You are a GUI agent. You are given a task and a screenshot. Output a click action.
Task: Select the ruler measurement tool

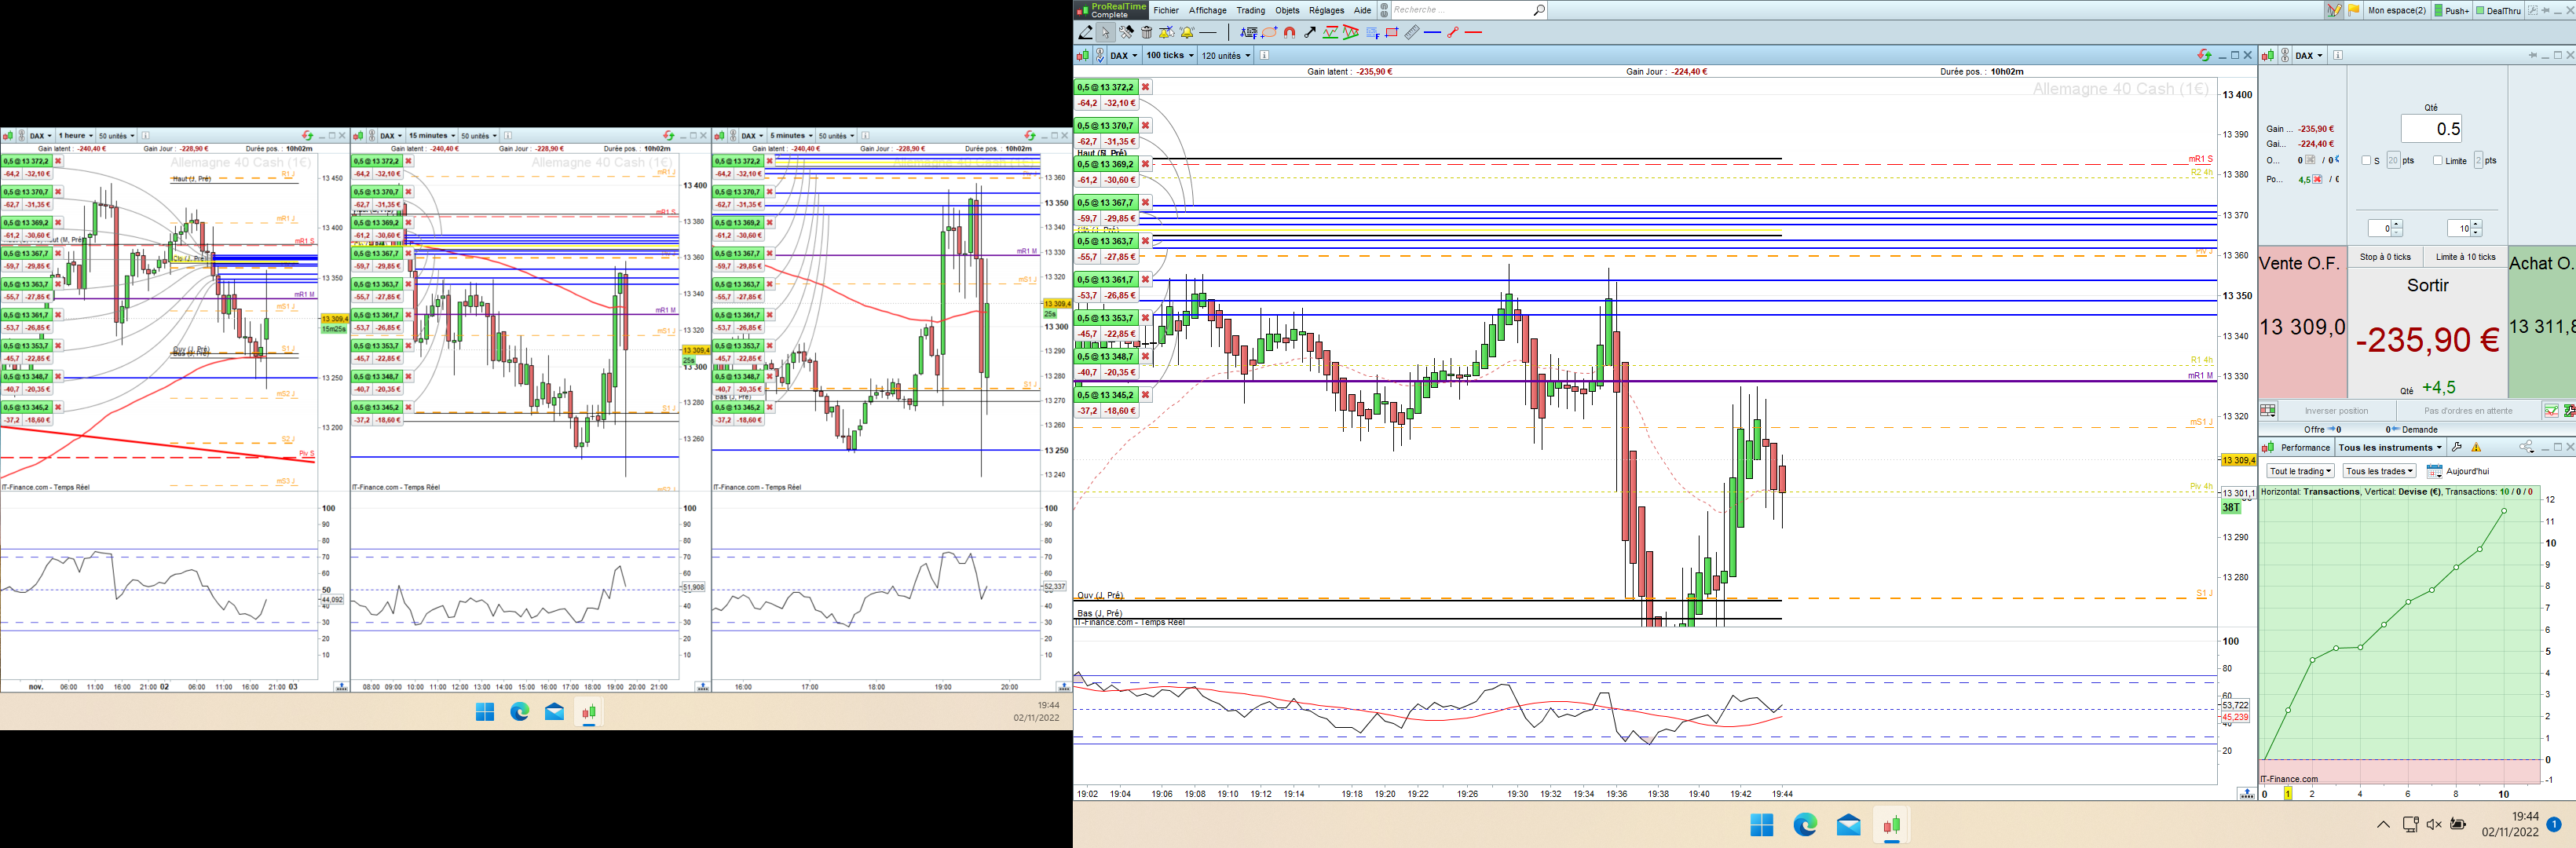[x=1412, y=33]
